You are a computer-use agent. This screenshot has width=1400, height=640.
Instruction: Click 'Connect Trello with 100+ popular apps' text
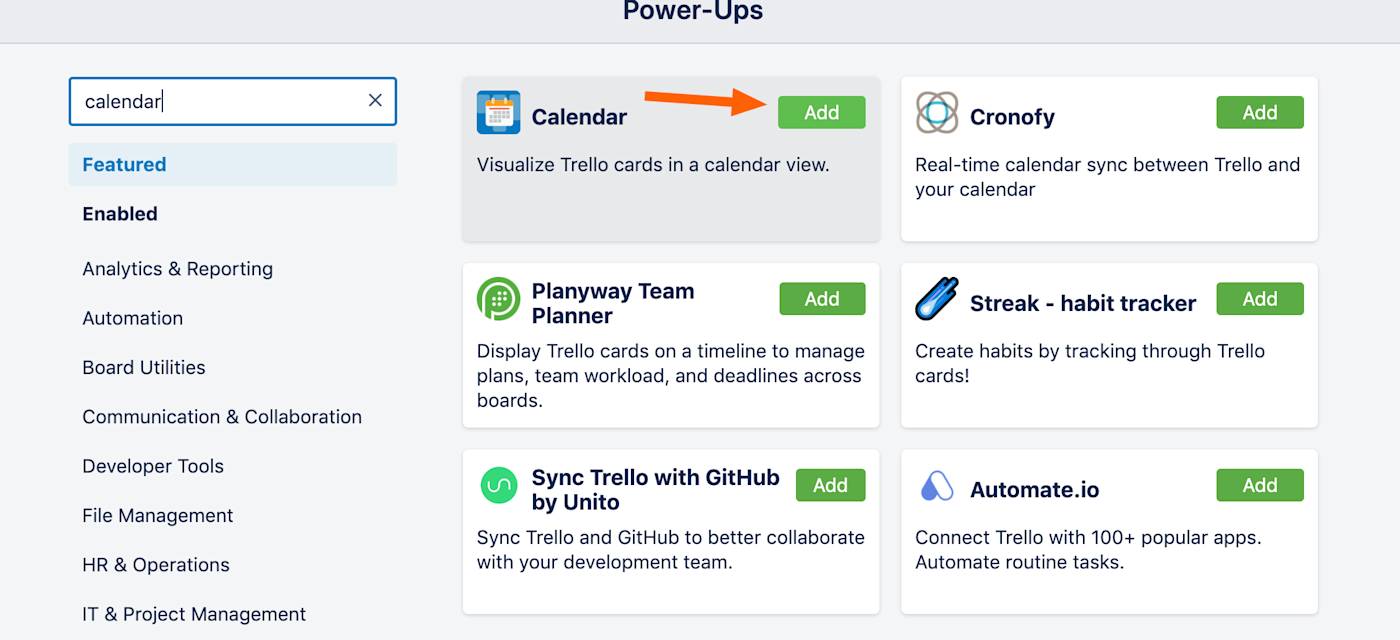1088,550
